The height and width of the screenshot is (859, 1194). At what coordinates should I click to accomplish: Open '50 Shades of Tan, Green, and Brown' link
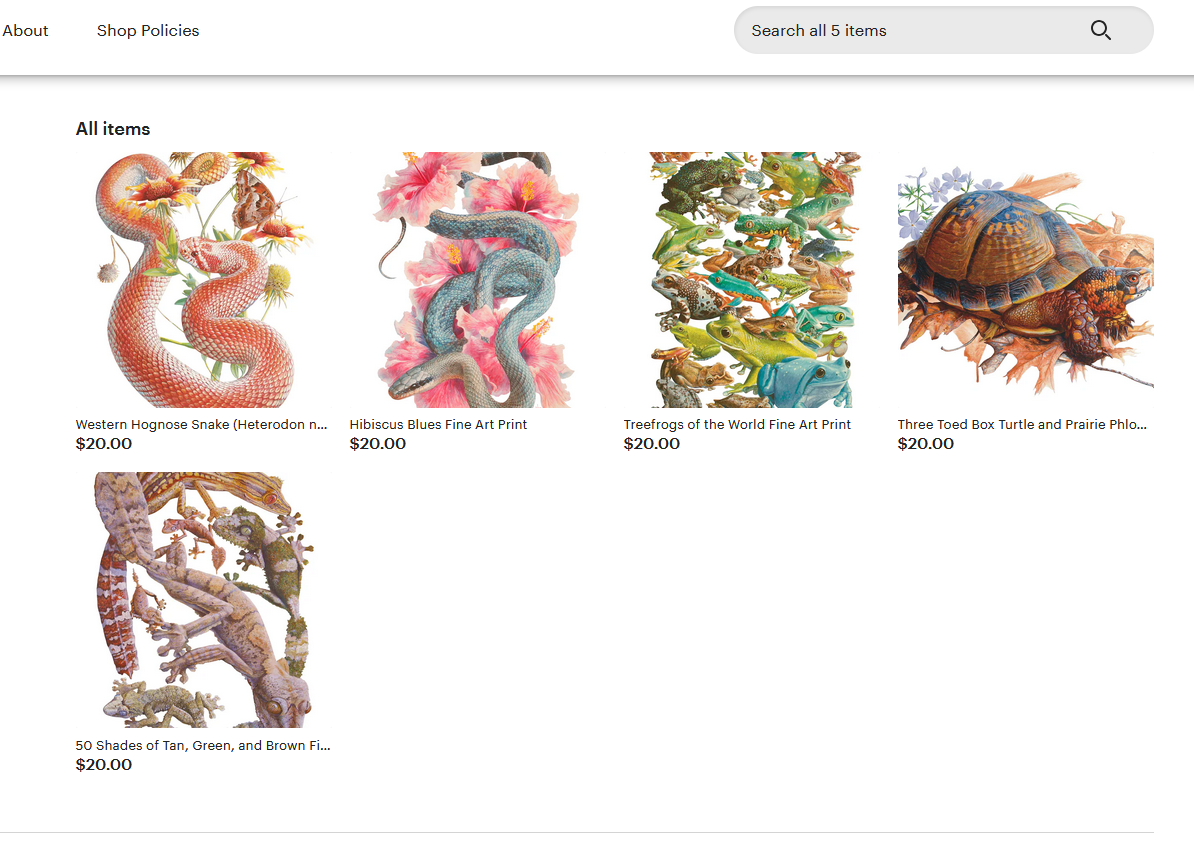point(202,746)
